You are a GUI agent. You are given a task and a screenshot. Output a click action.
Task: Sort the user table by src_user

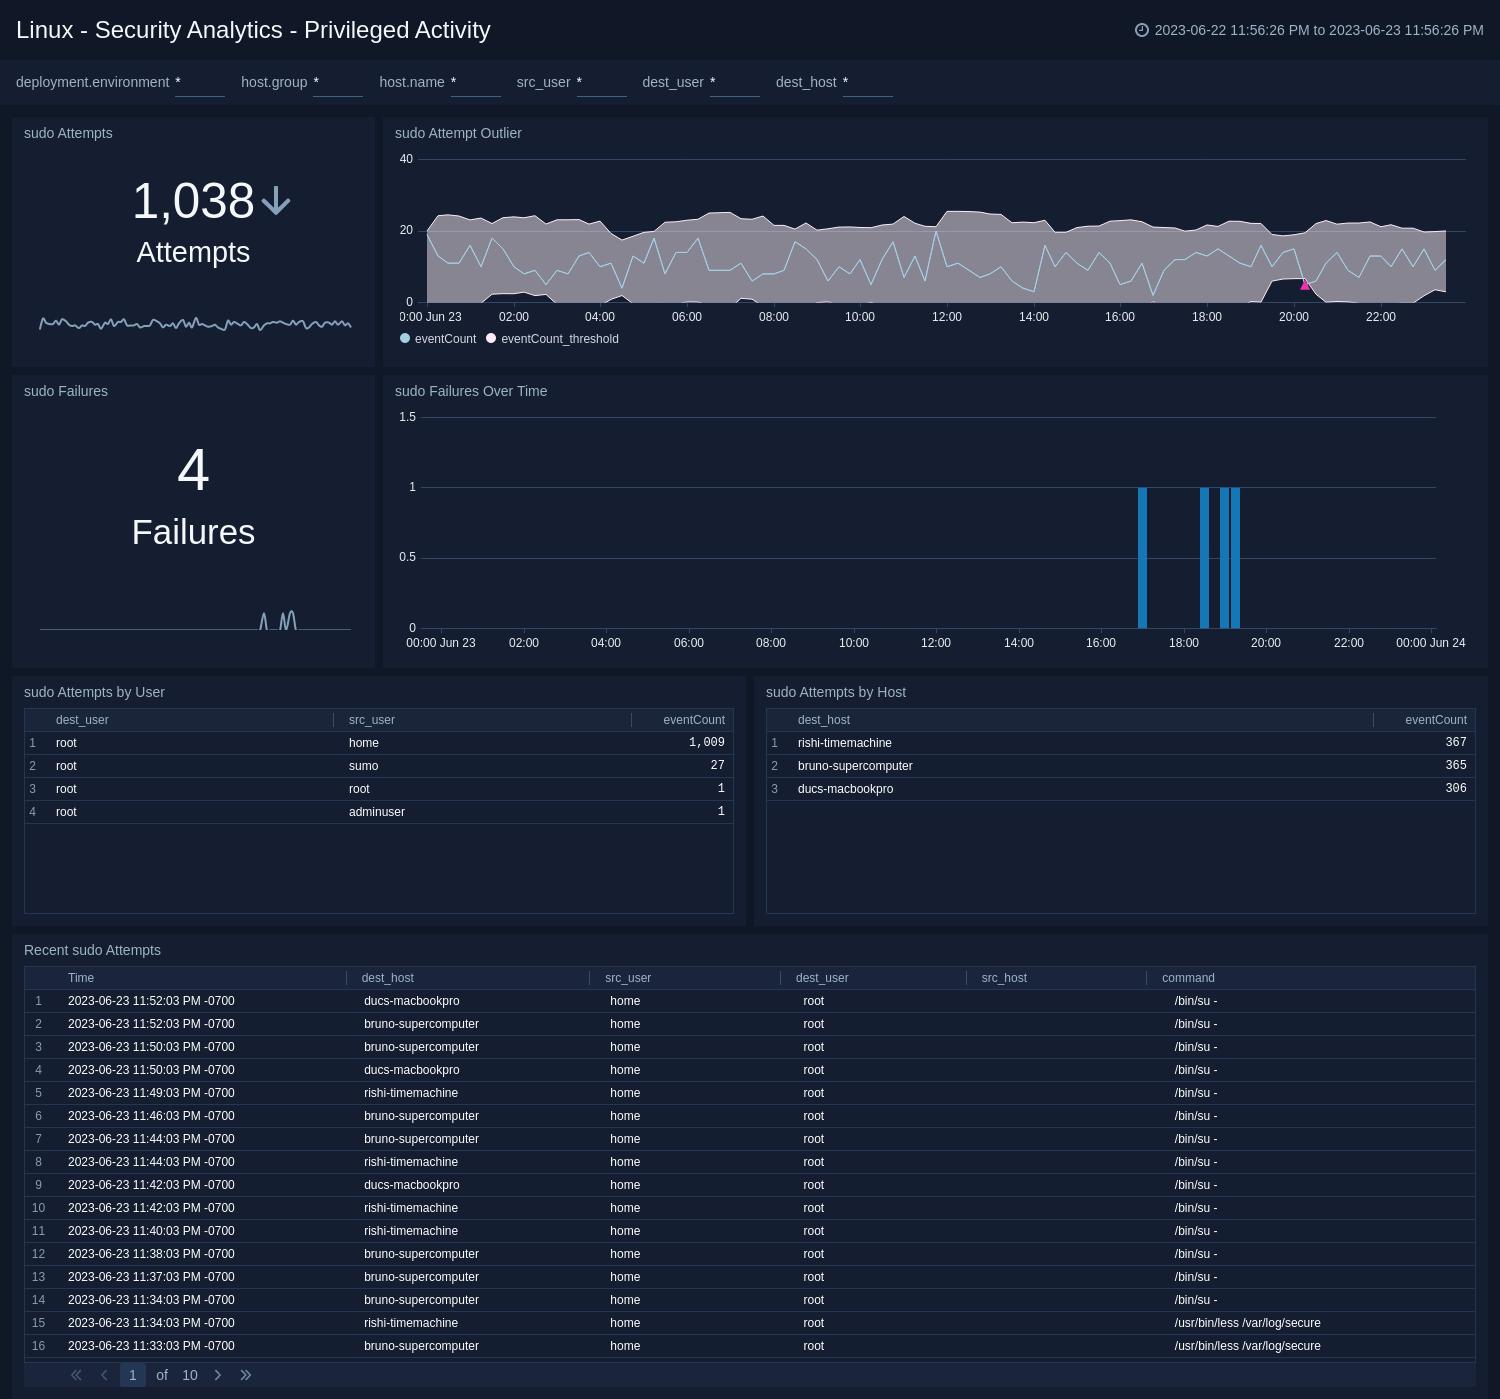372,720
